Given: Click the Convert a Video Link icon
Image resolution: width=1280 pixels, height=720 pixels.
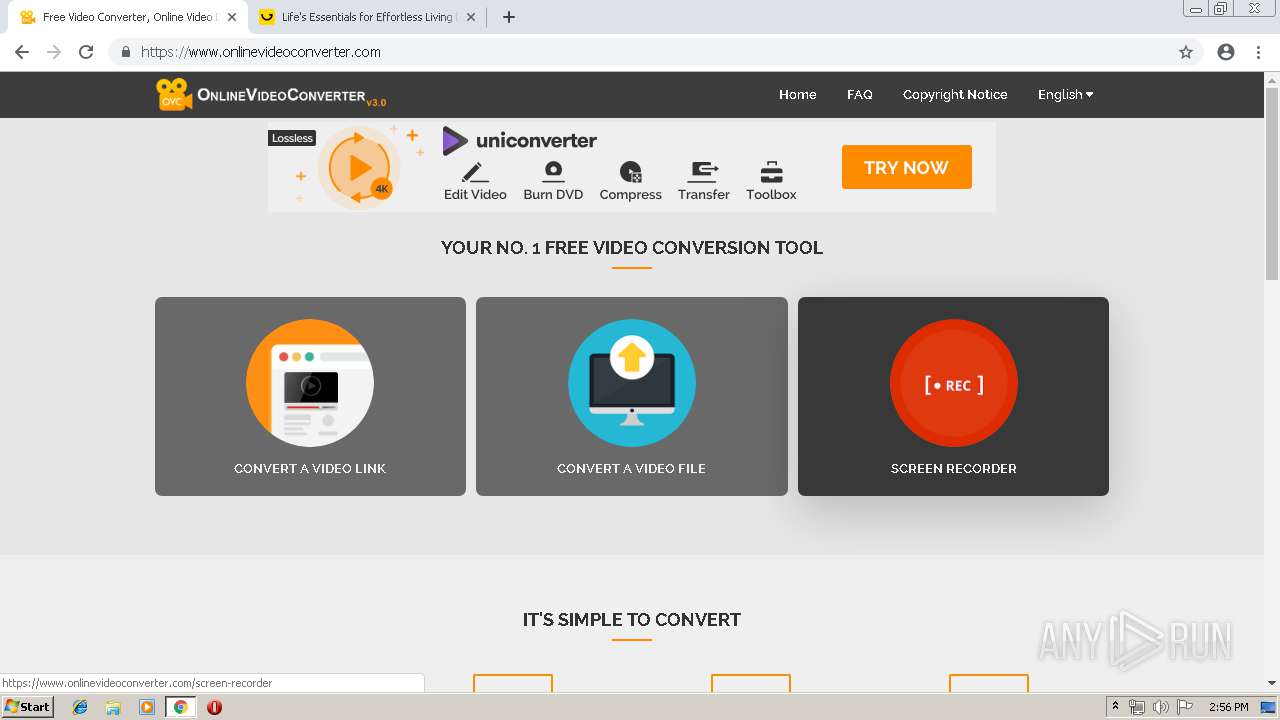Looking at the screenshot, I should coord(310,383).
